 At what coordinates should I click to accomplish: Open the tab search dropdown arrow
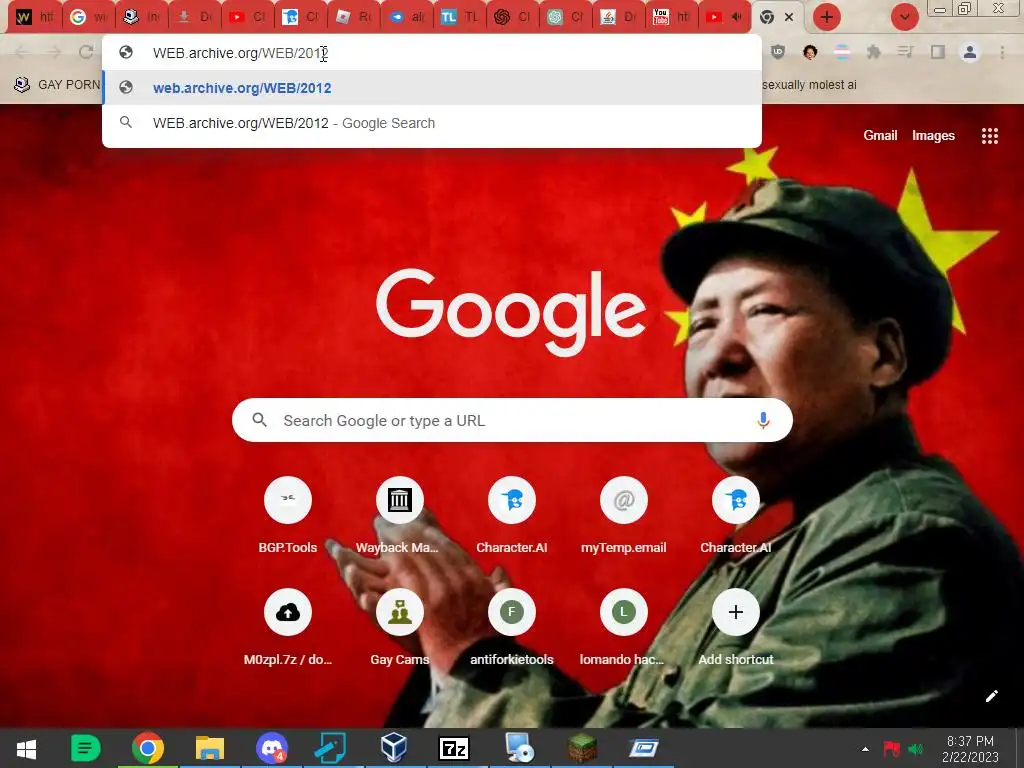904,17
